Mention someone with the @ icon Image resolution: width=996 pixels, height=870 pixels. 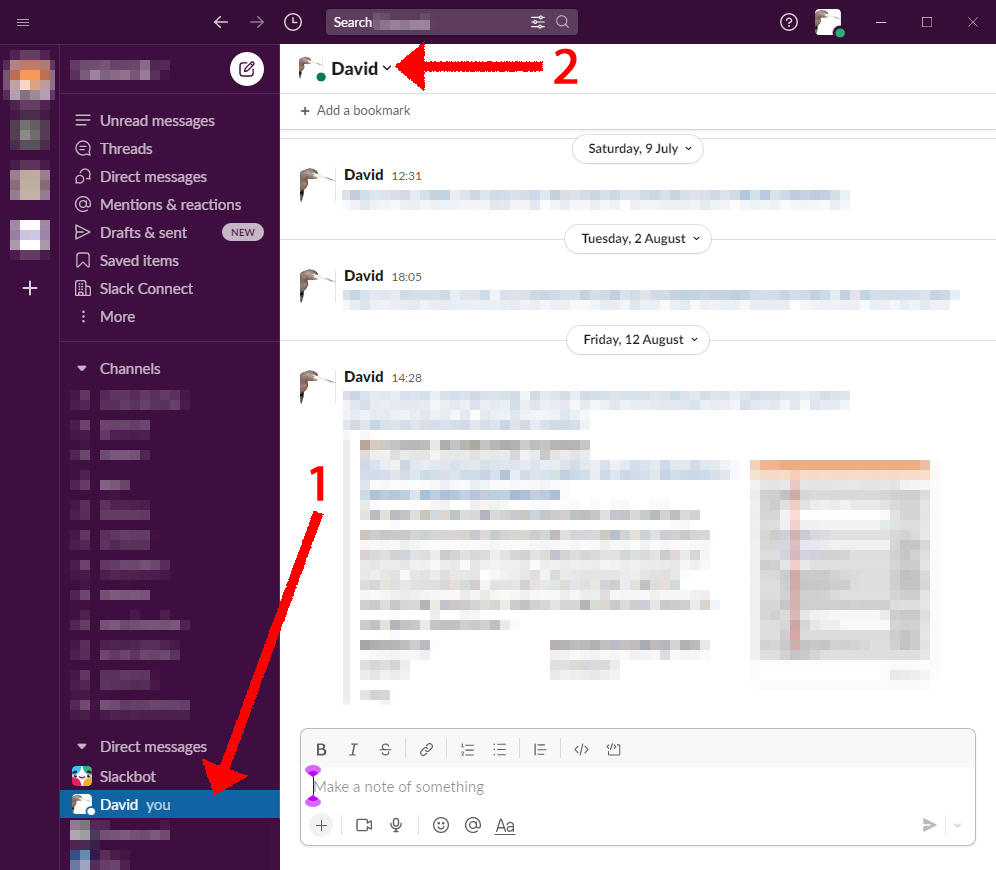[473, 826]
